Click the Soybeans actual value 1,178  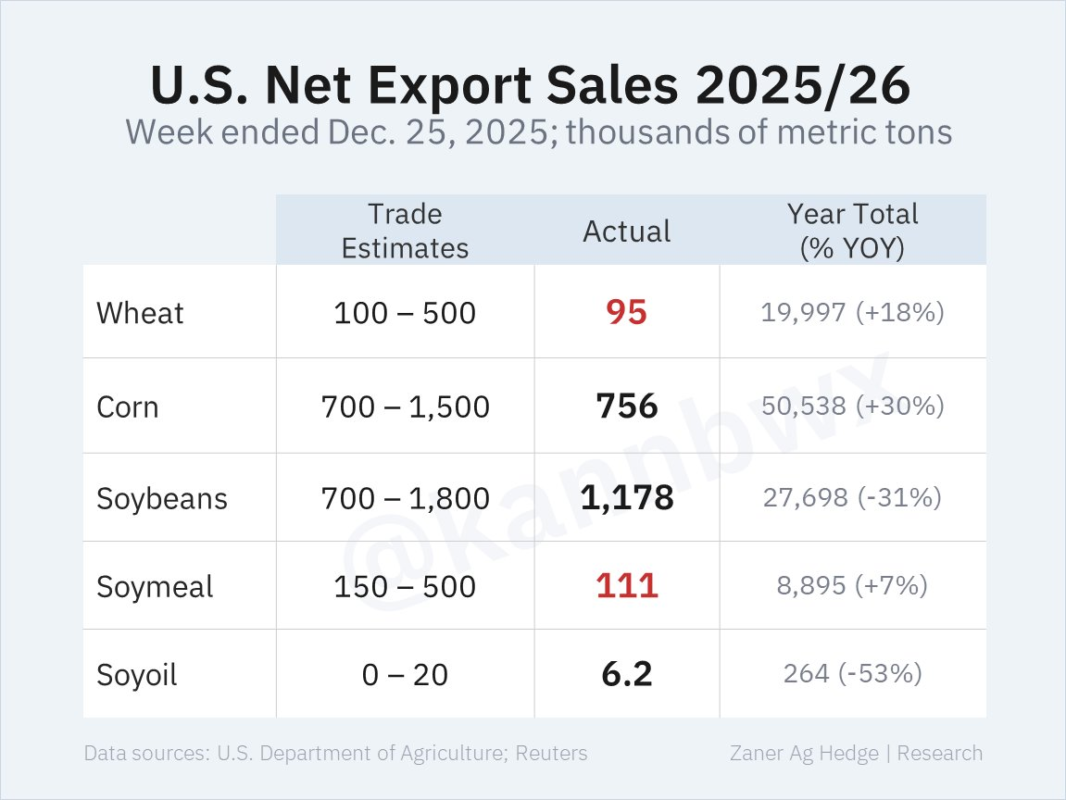[627, 497]
